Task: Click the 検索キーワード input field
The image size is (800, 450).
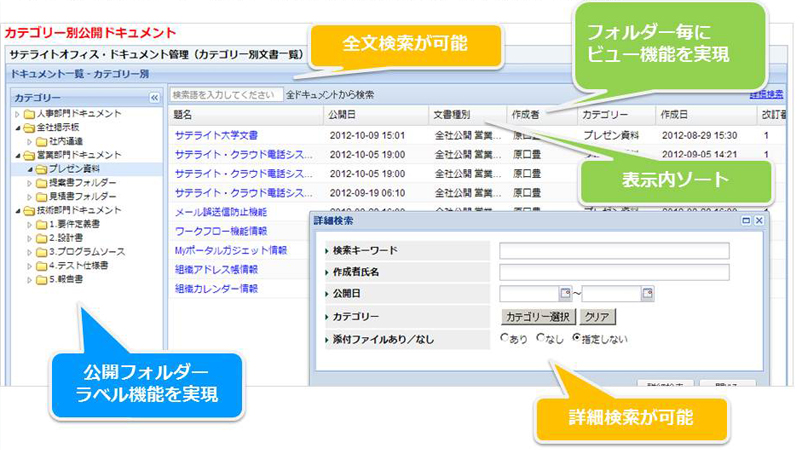Action: tap(614, 250)
